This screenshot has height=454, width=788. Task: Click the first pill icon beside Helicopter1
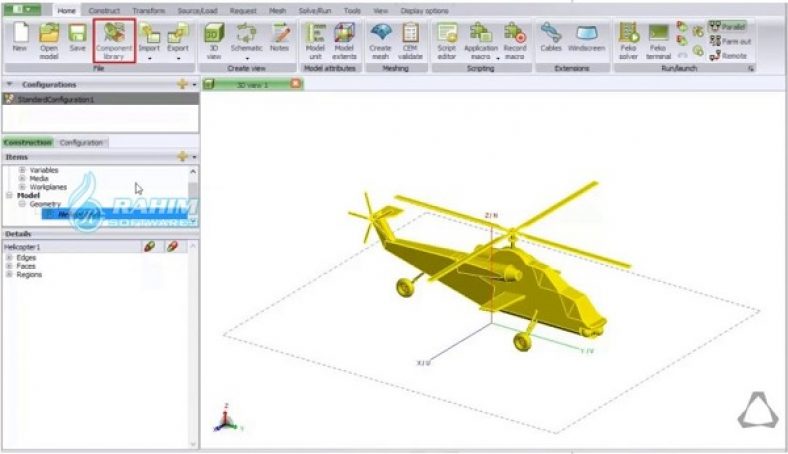149,246
